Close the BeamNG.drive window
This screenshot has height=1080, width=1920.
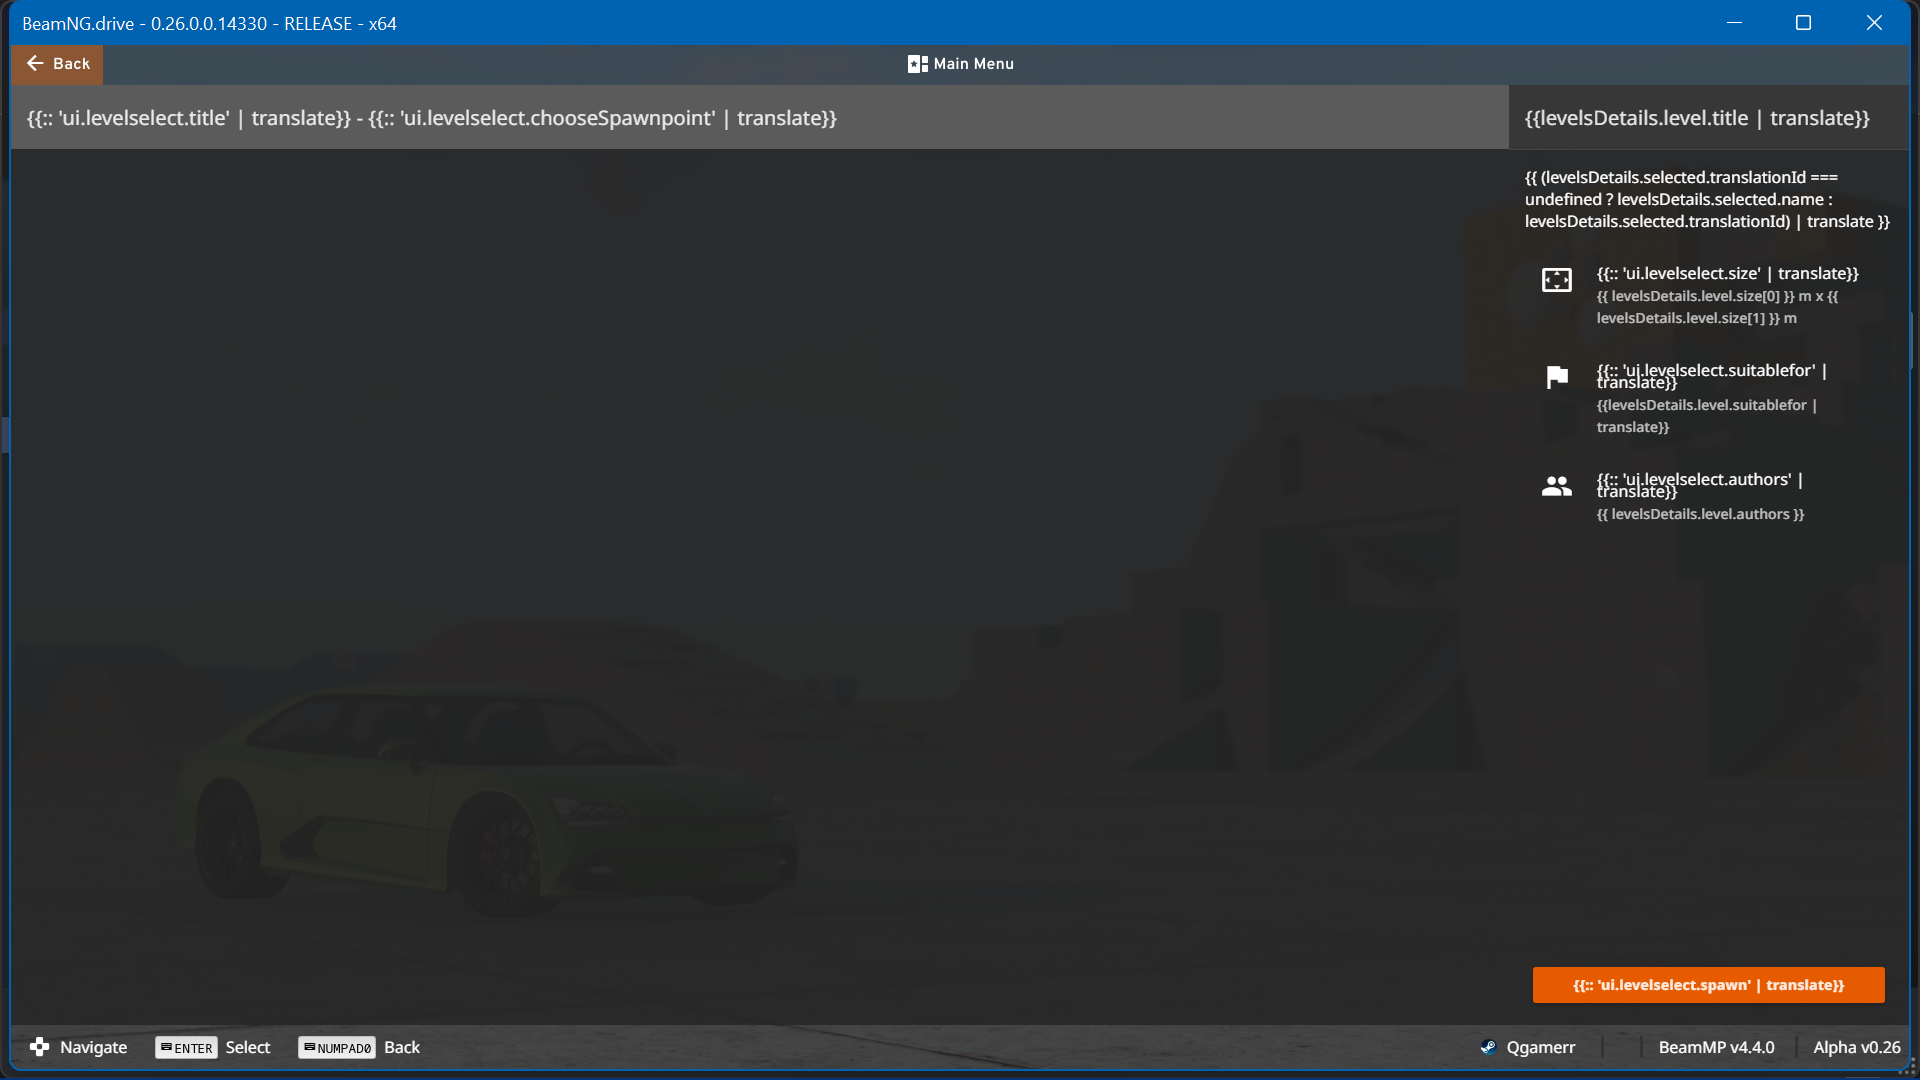click(1874, 22)
